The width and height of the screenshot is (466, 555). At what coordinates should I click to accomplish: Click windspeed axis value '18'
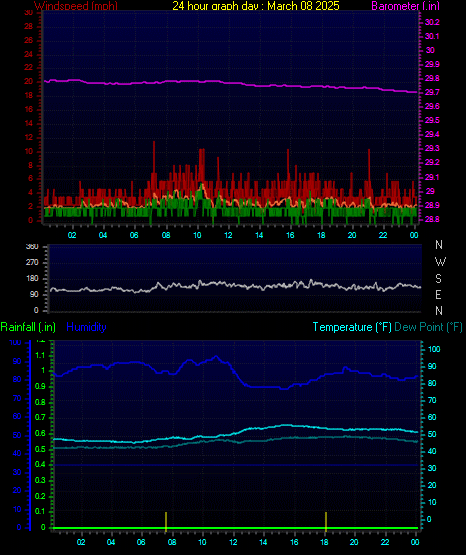pyautogui.click(x=28, y=96)
